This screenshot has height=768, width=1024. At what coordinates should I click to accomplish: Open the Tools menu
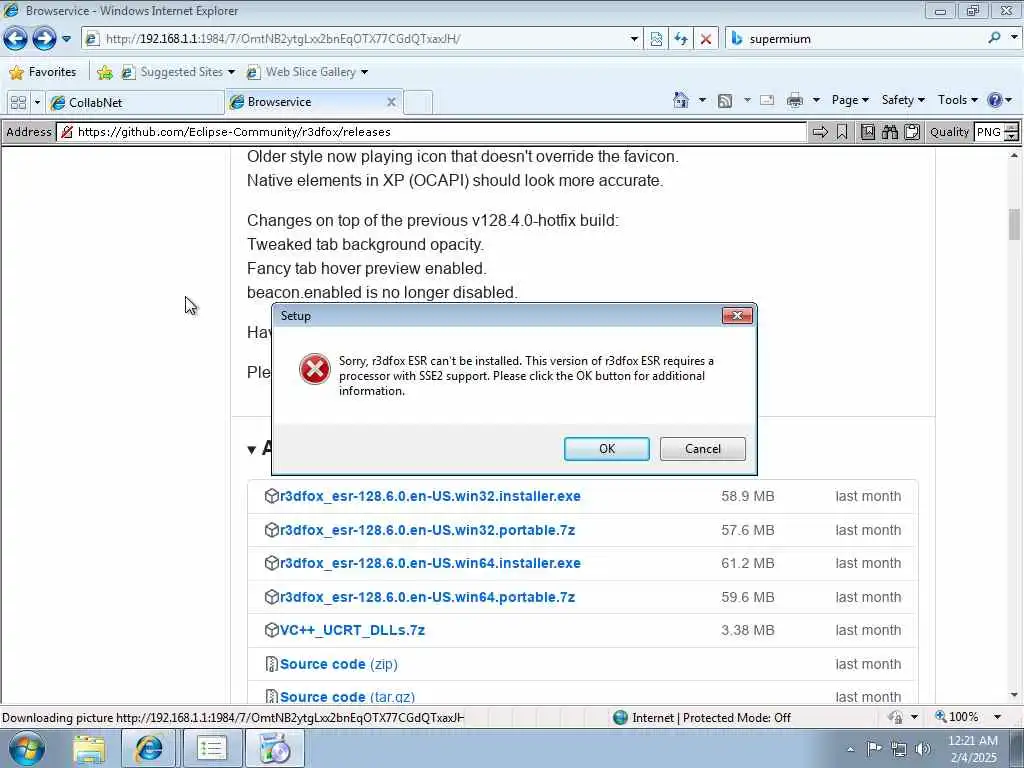click(957, 100)
